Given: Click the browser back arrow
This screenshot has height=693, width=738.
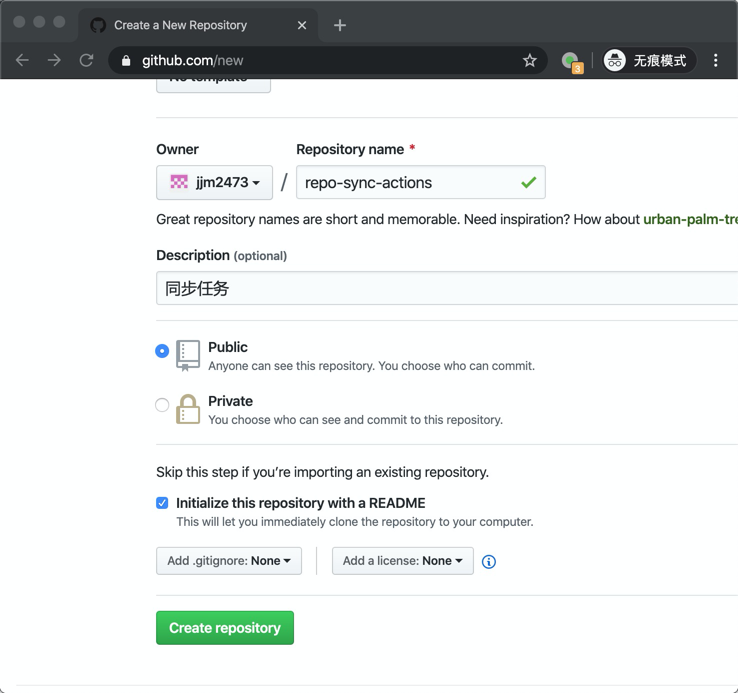Looking at the screenshot, I should 22,60.
